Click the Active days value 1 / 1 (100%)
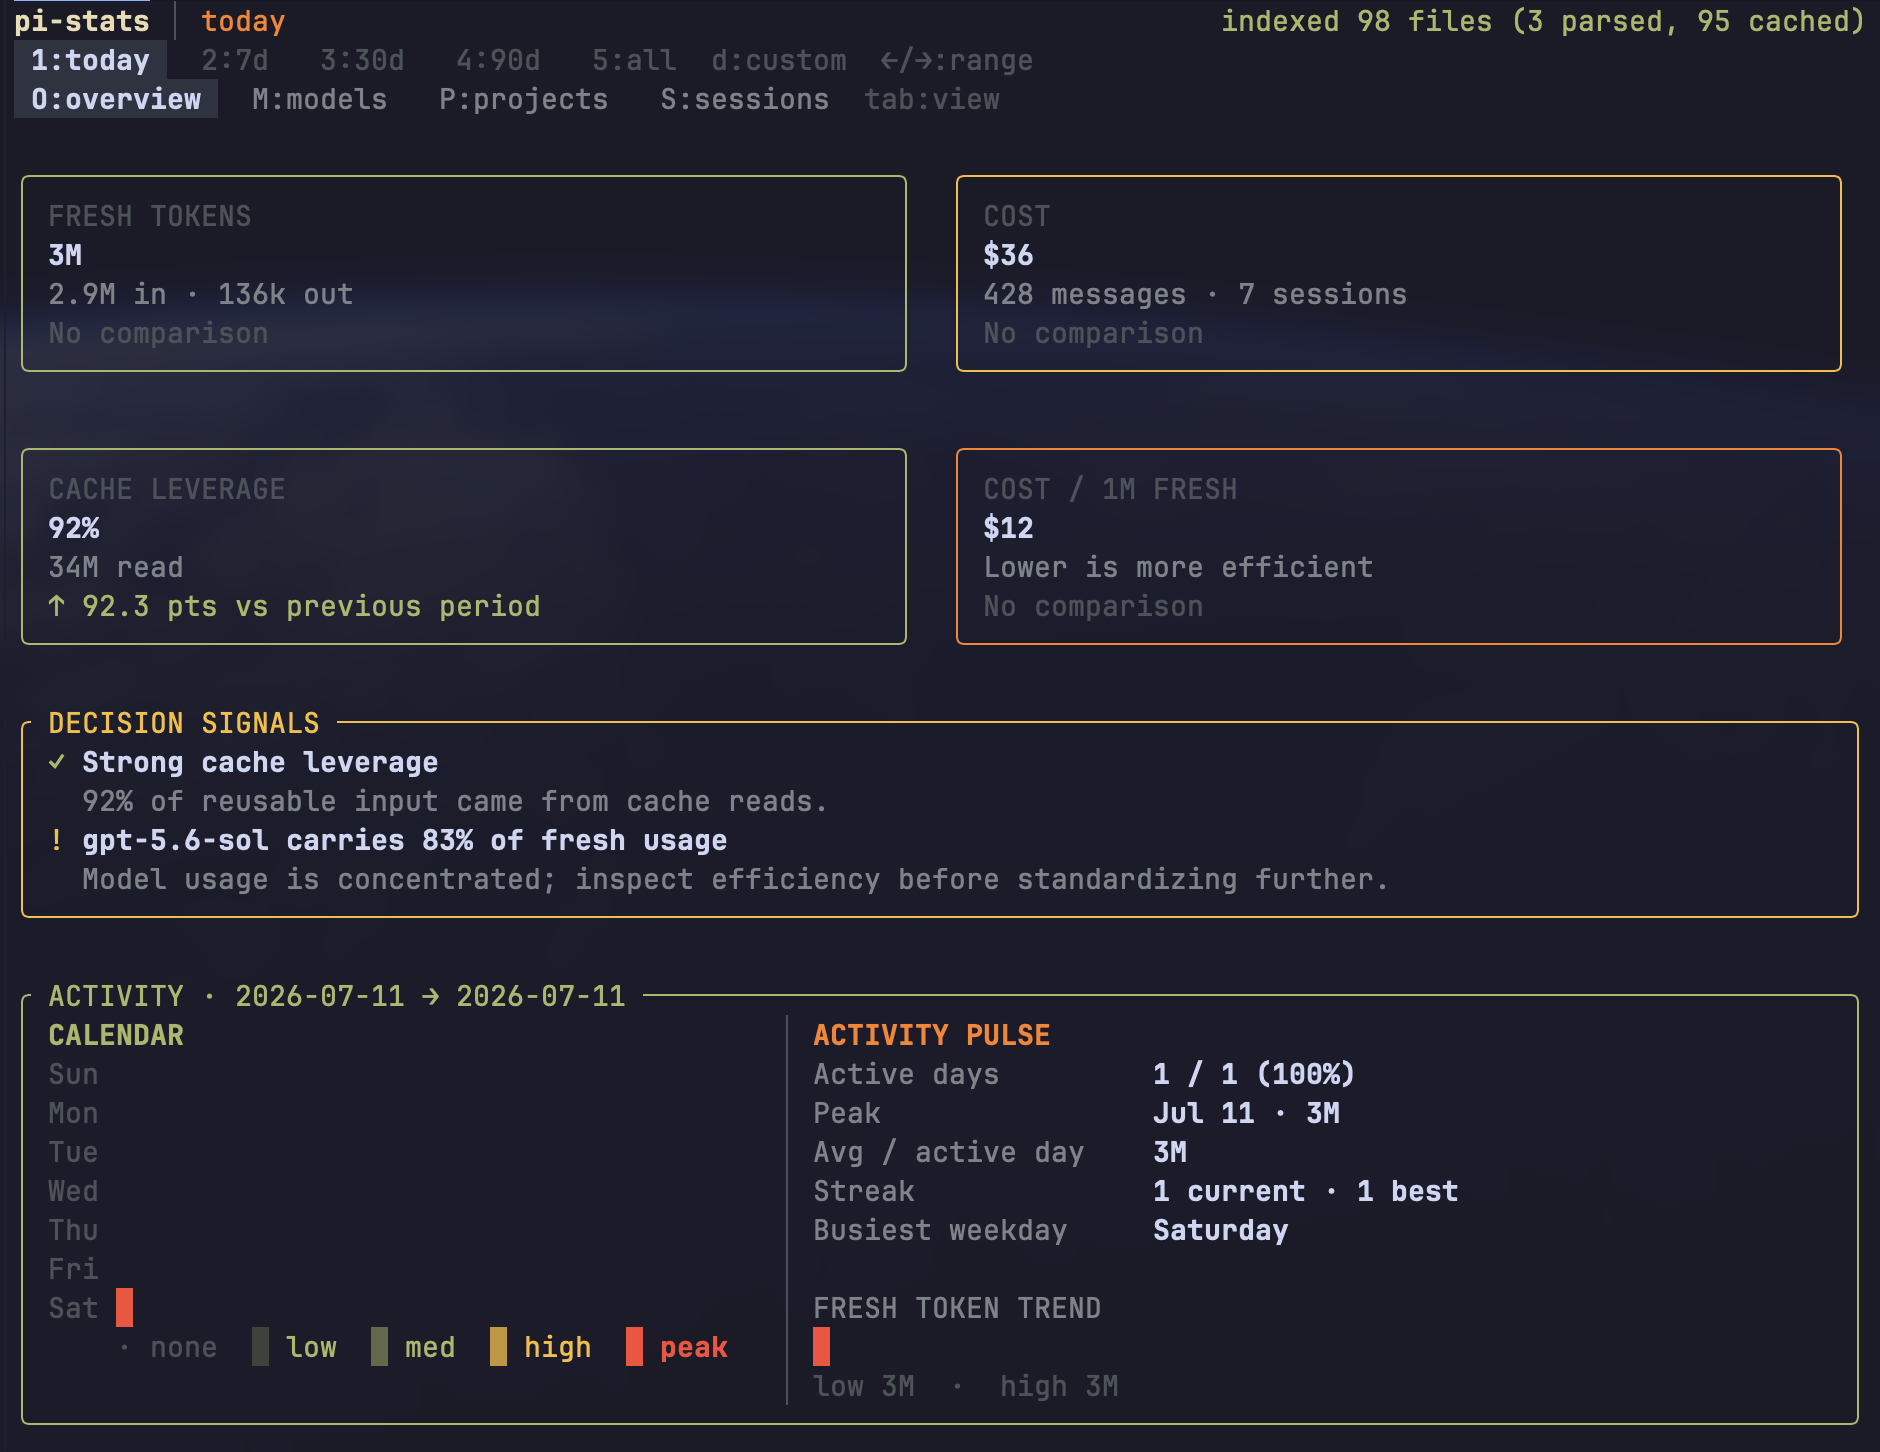 tap(1254, 1074)
